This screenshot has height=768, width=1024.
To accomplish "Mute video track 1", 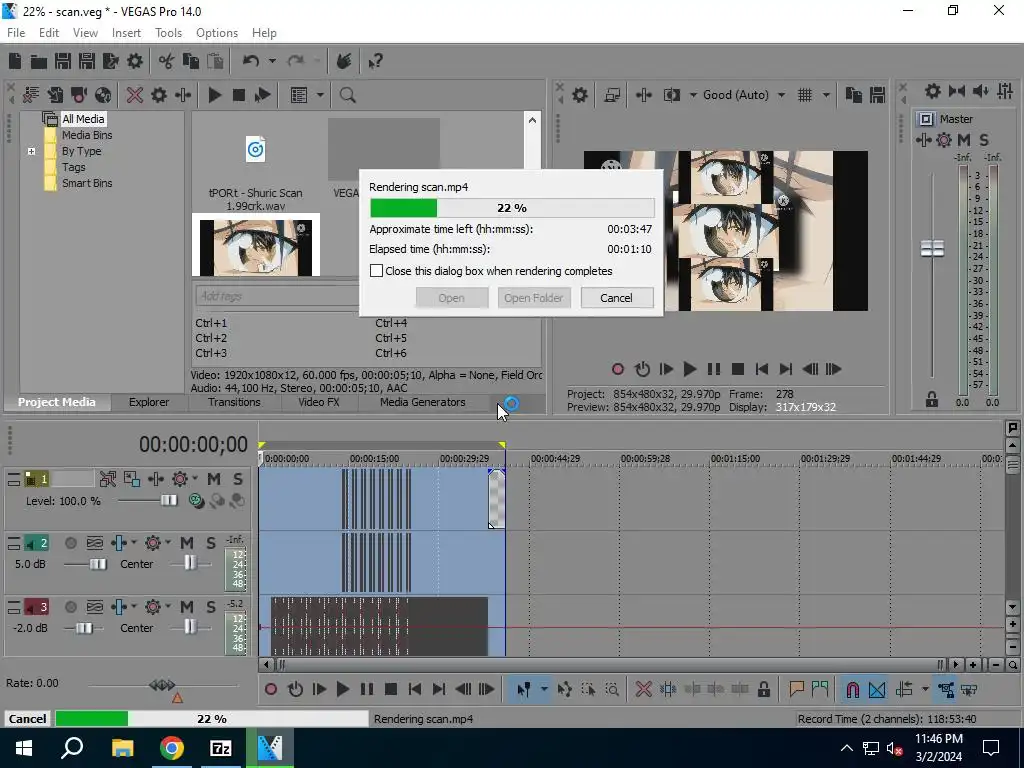I will coord(214,479).
